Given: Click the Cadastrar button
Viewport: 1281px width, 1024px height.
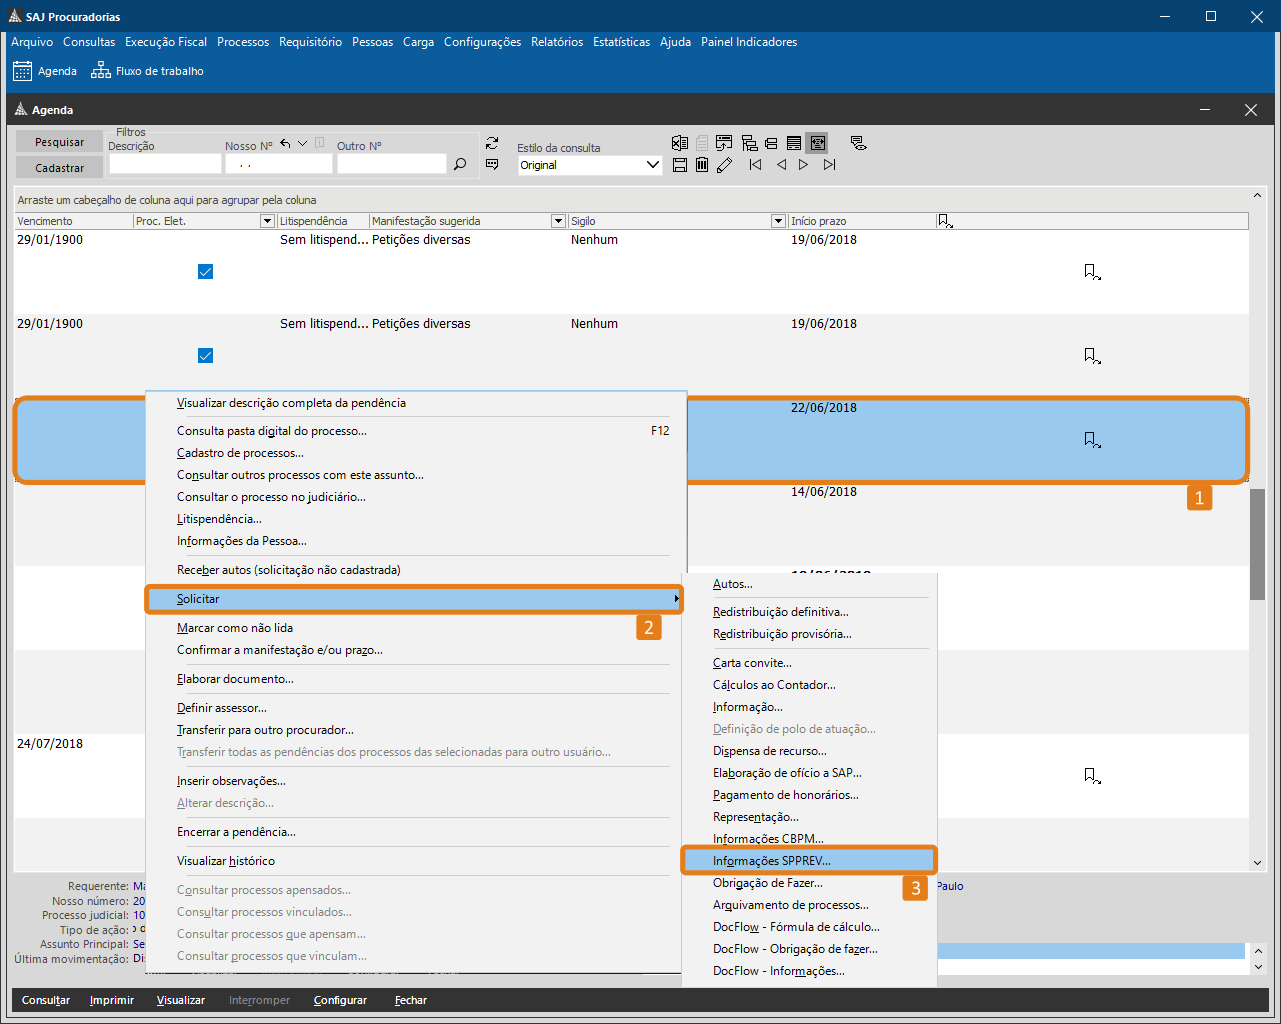Looking at the screenshot, I should tap(59, 168).
